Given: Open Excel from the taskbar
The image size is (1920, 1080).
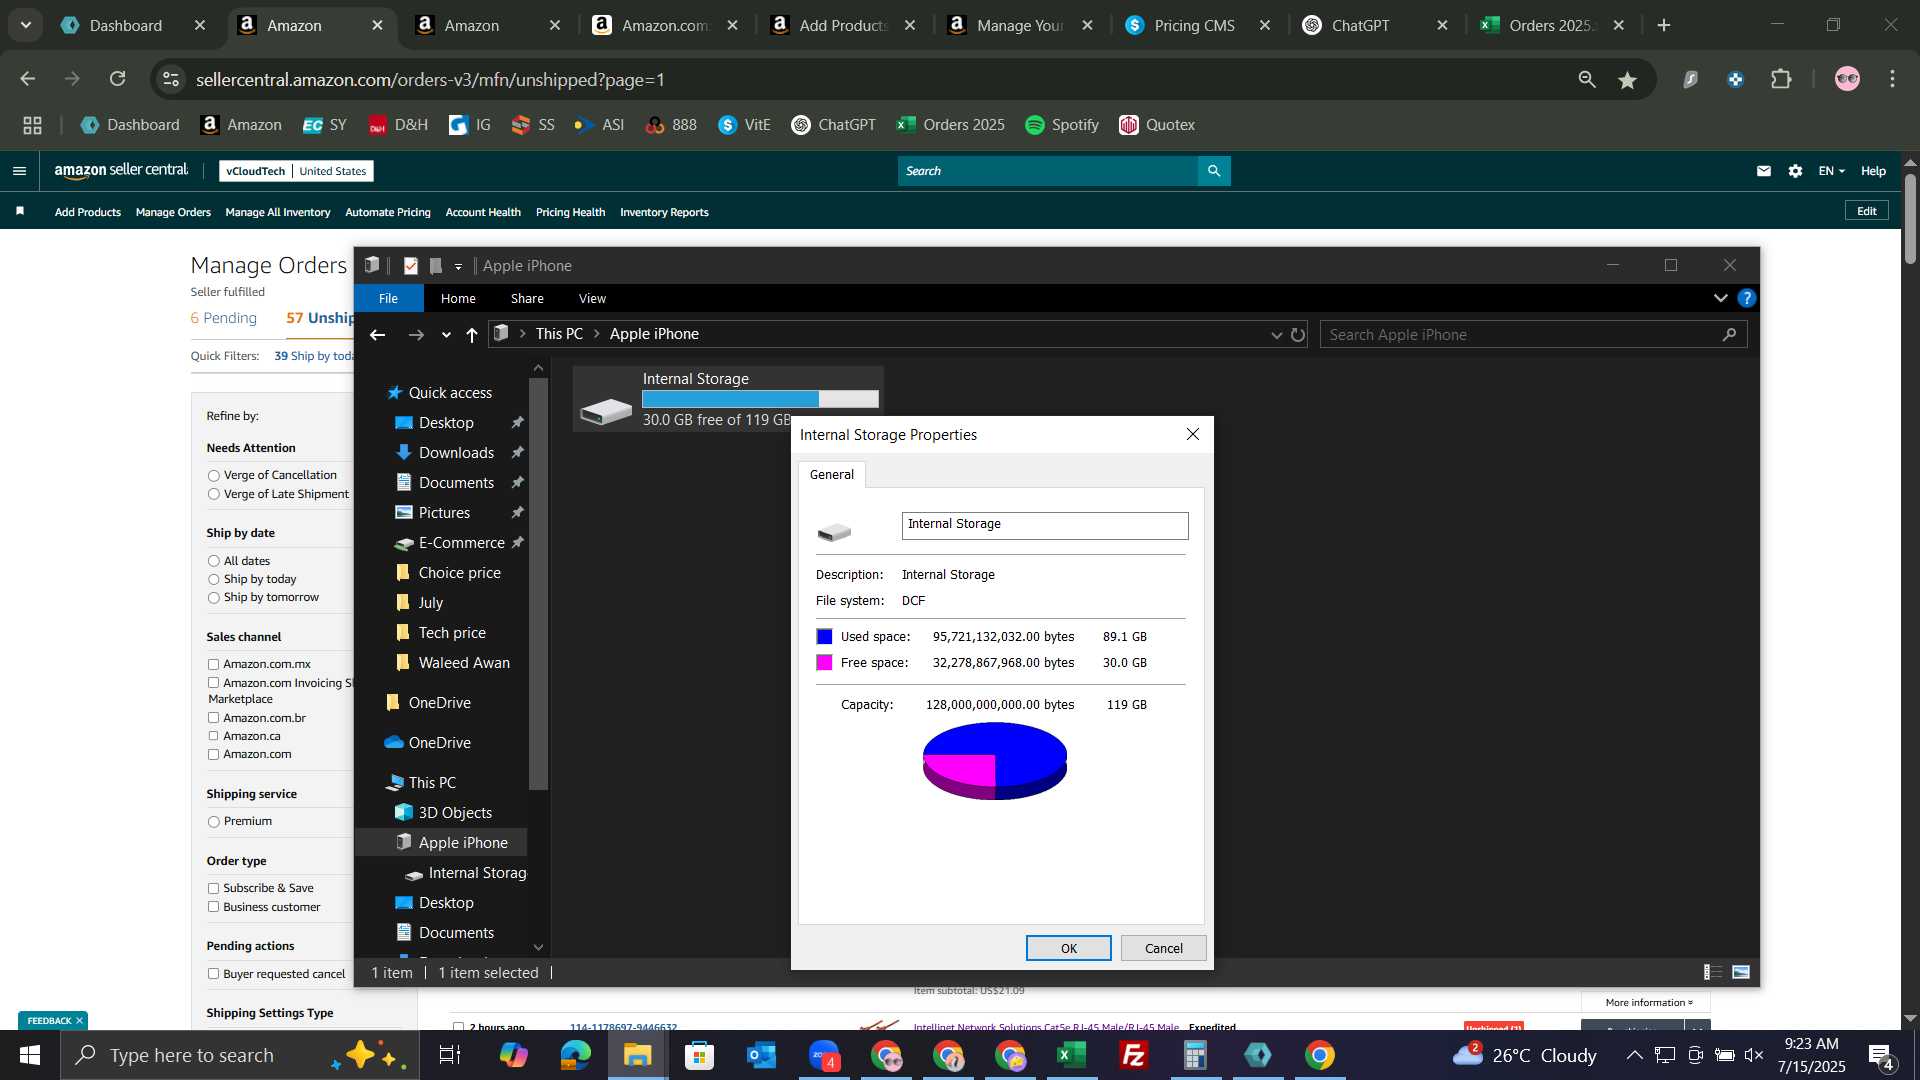Looking at the screenshot, I should 1071,1055.
